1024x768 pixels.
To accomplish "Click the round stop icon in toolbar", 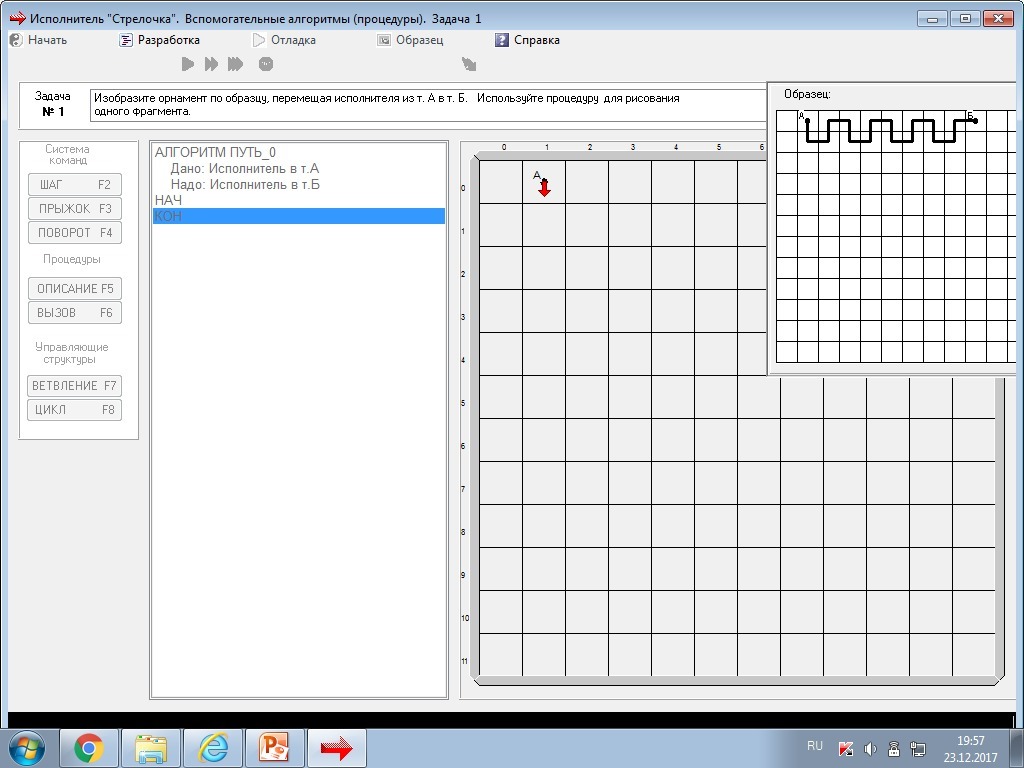I will (266, 64).
